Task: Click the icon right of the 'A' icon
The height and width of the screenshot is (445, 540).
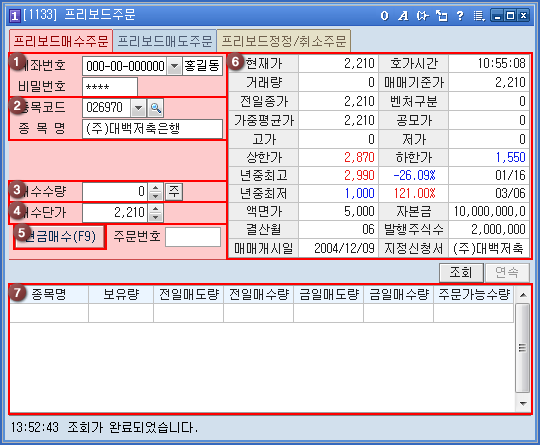Action: click(422, 15)
